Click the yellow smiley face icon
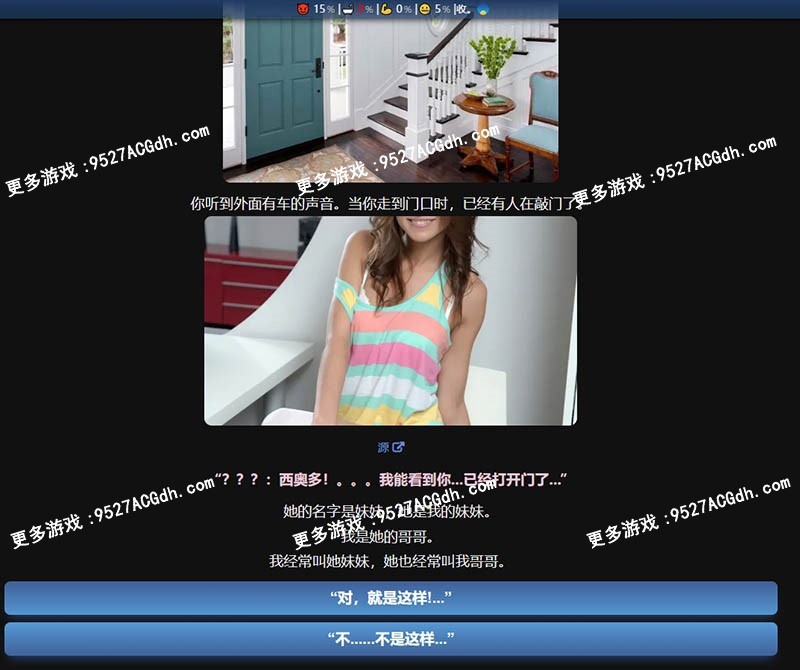This screenshot has height=670, width=800. tap(425, 9)
